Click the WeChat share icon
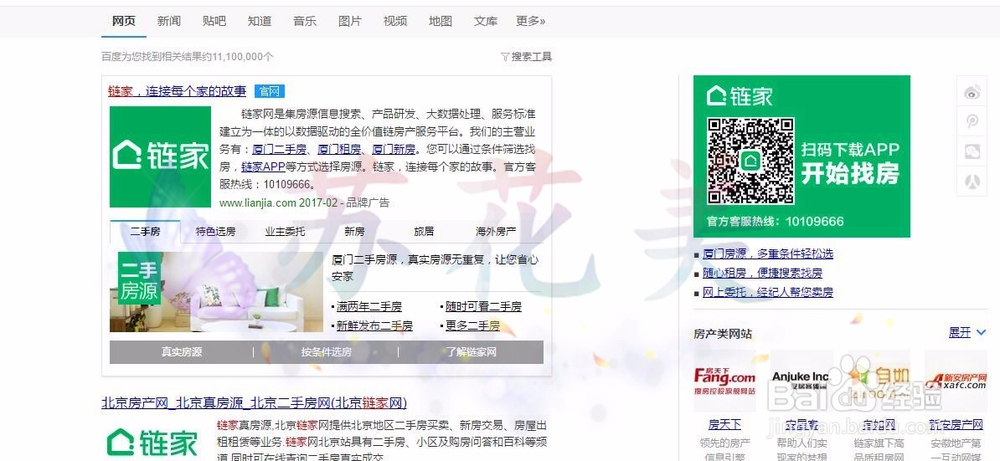Image resolution: width=1000 pixels, height=461 pixels. point(972,151)
